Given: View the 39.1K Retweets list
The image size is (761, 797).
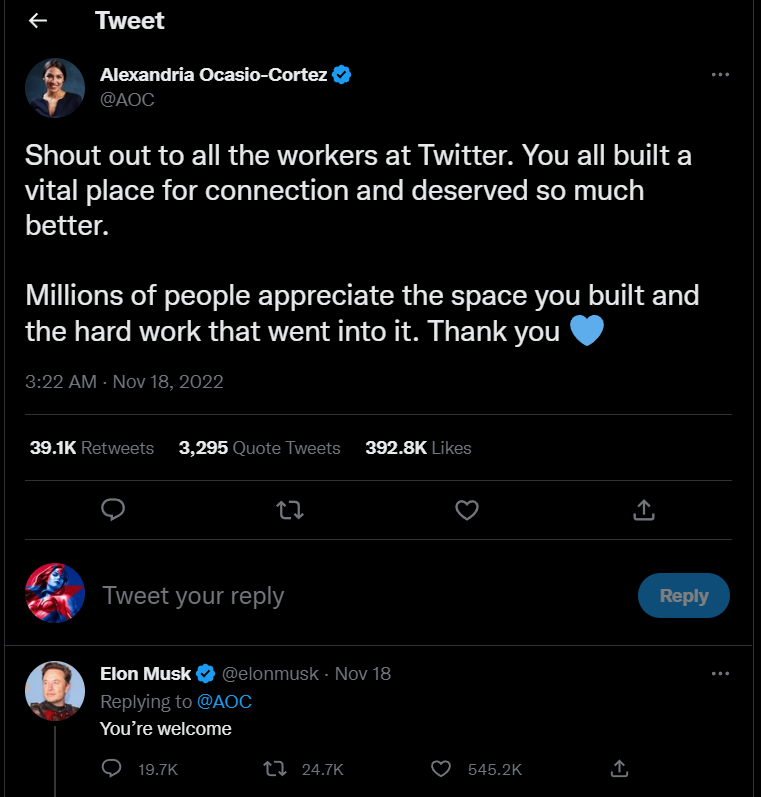Looking at the screenshot, I should tap(92, 448).
